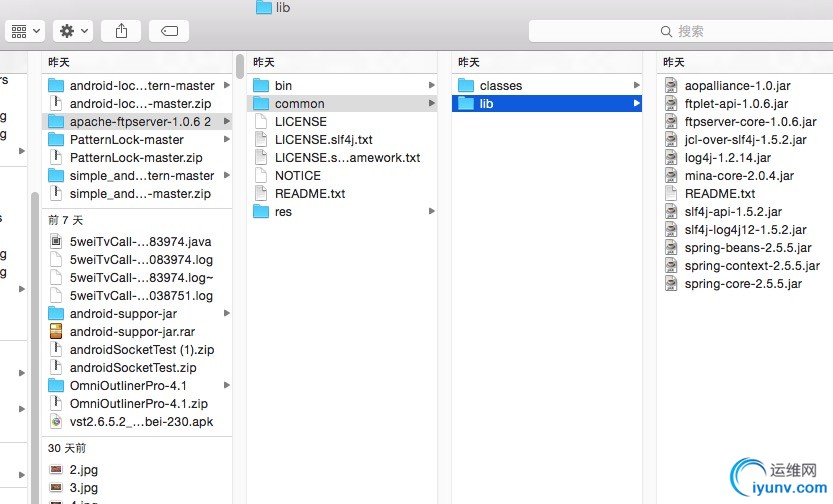Select spring-core-2.5.5.jar file
The width and height of the screenshot is (833, 504).
click(745, 284)
